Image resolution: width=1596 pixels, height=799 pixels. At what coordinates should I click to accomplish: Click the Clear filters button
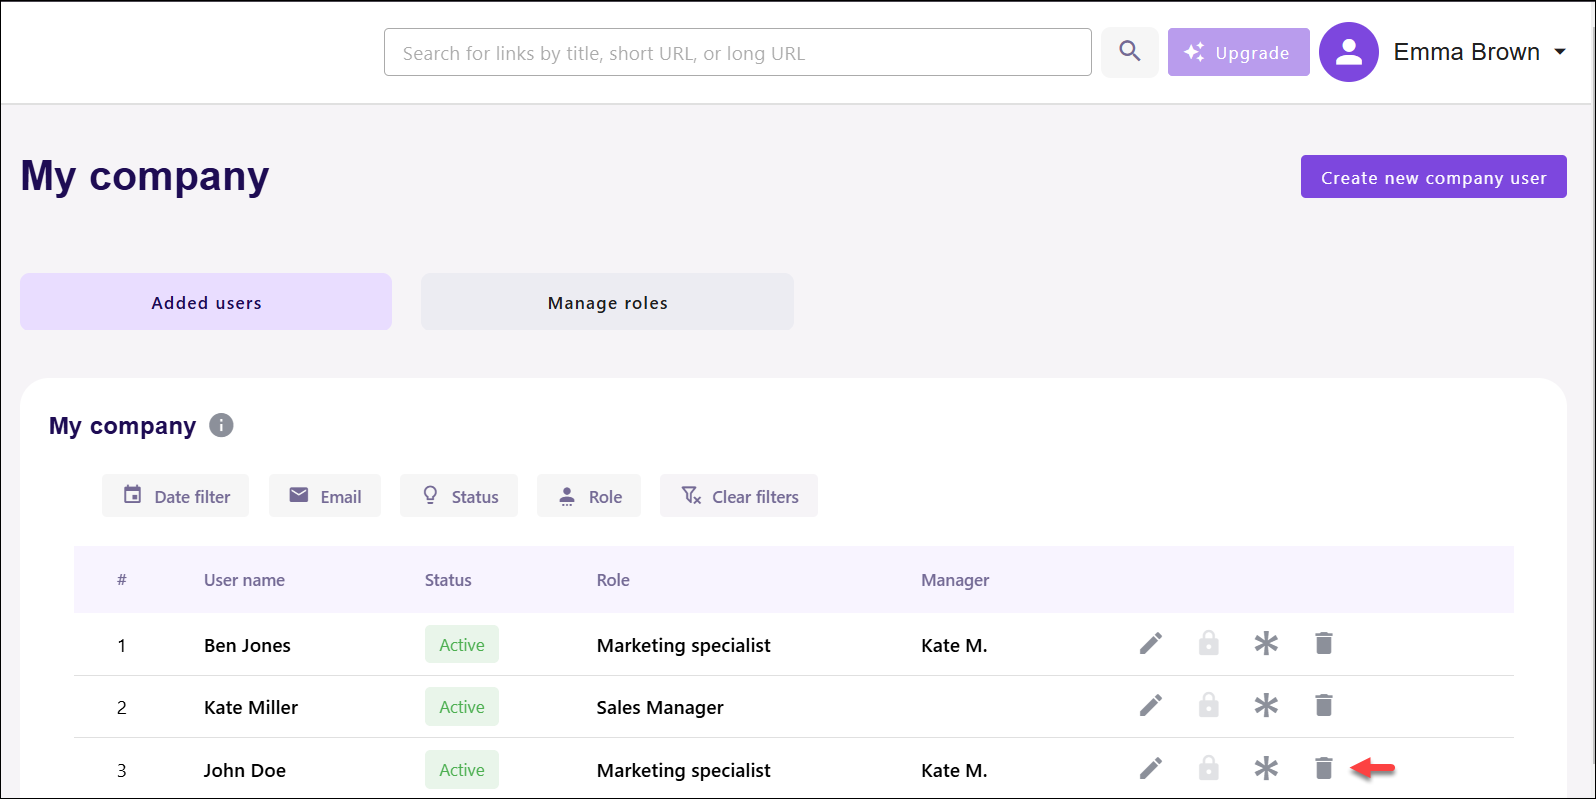[x=739, y=496]
